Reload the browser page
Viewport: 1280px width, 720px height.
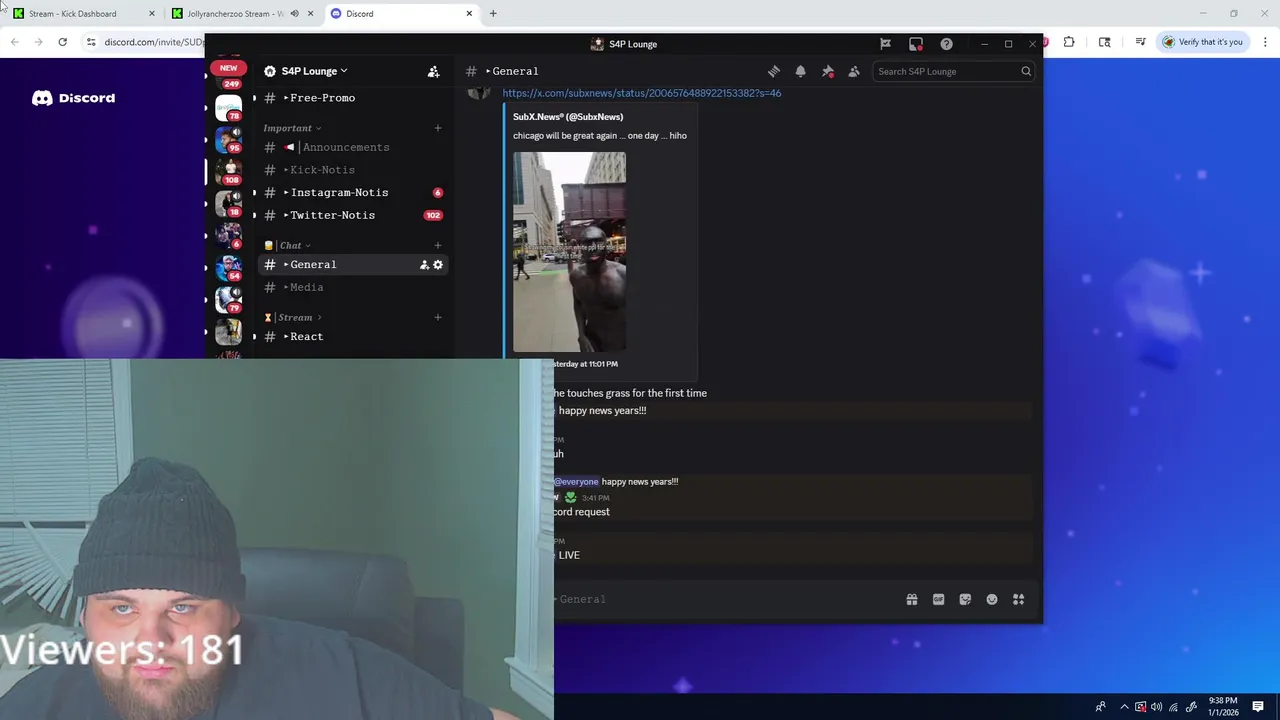[62, 42]
